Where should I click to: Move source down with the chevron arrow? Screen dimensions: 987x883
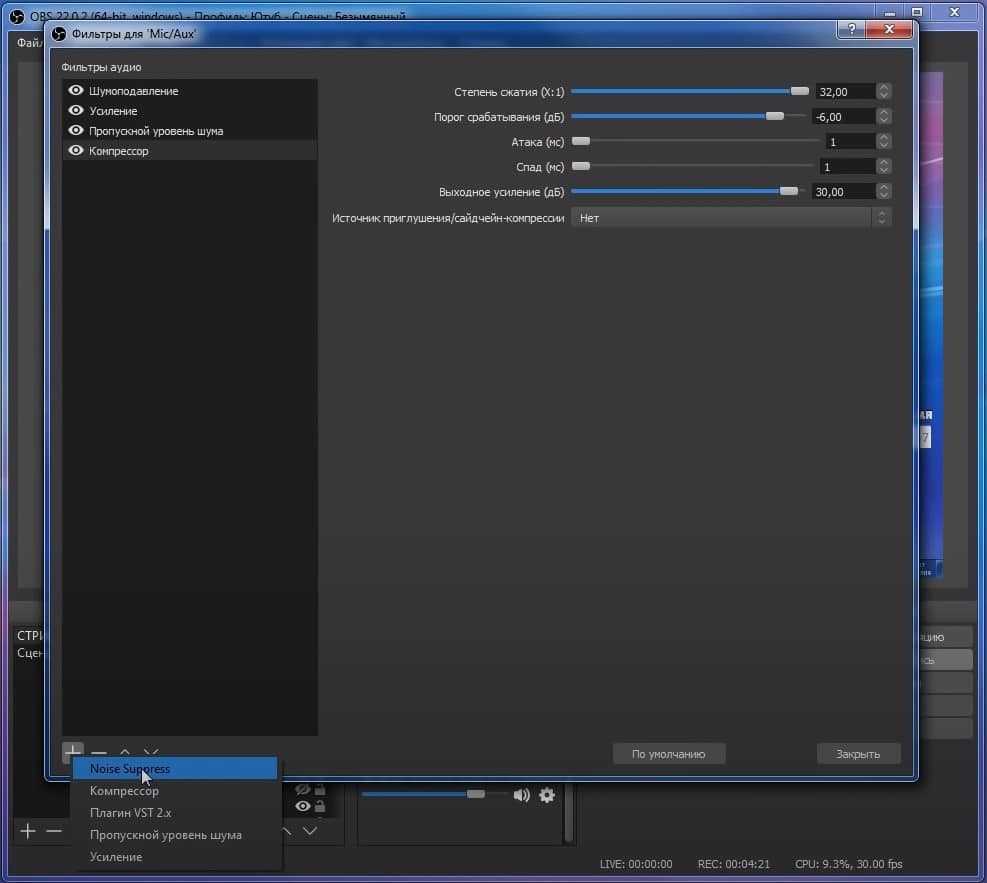pyautogui.click(x=310, y=831)
